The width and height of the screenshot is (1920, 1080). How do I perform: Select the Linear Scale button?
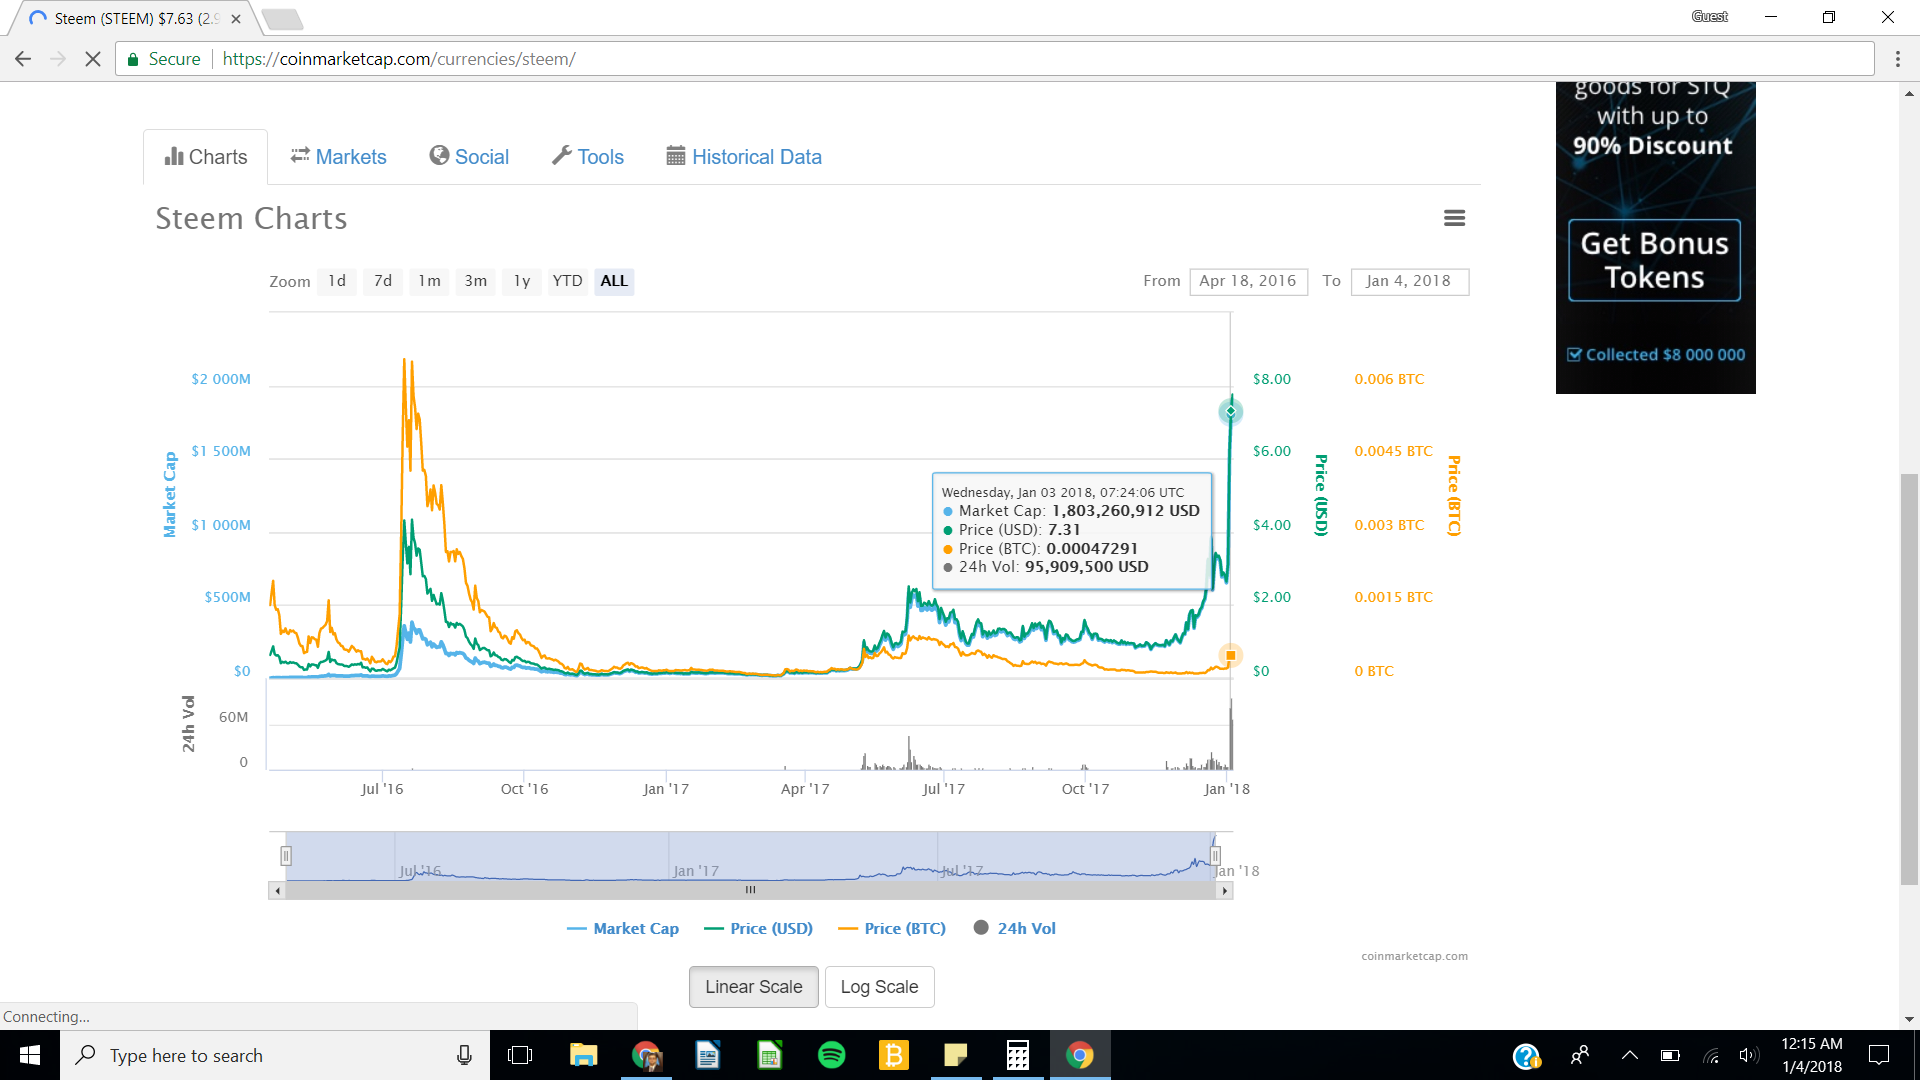click(x=753, y=987)
